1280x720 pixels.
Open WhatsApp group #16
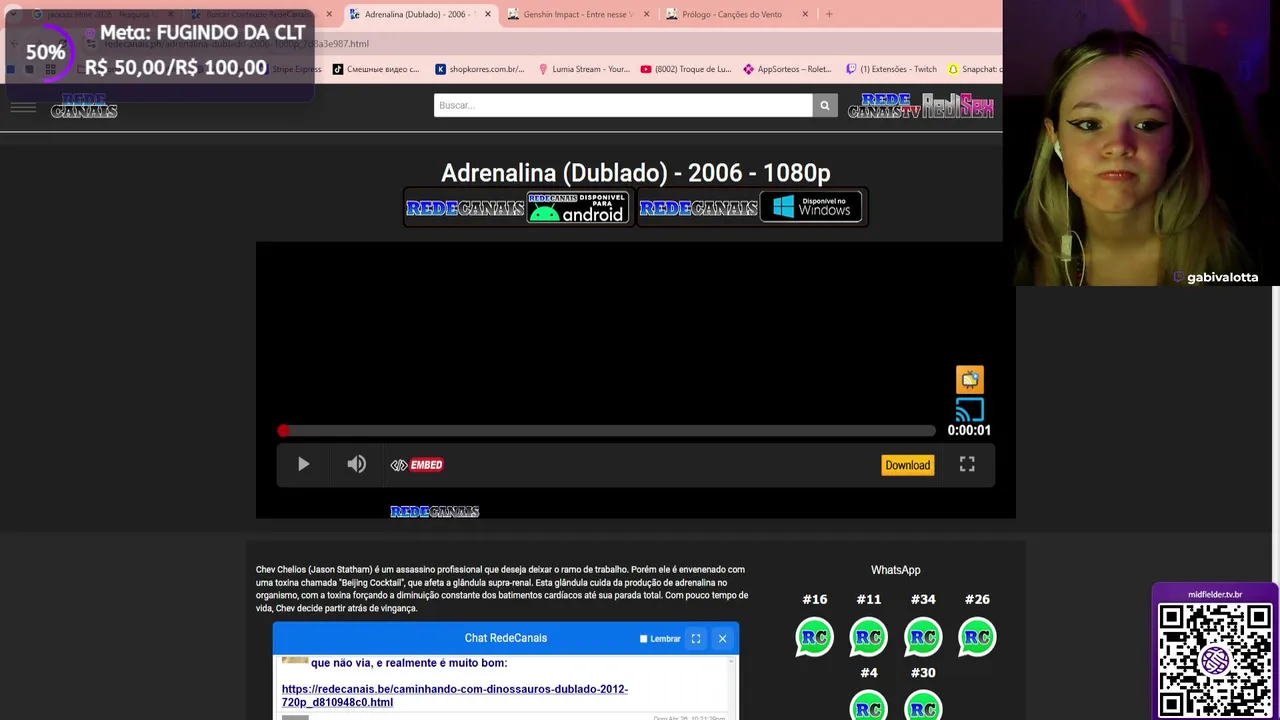(814, 638)
